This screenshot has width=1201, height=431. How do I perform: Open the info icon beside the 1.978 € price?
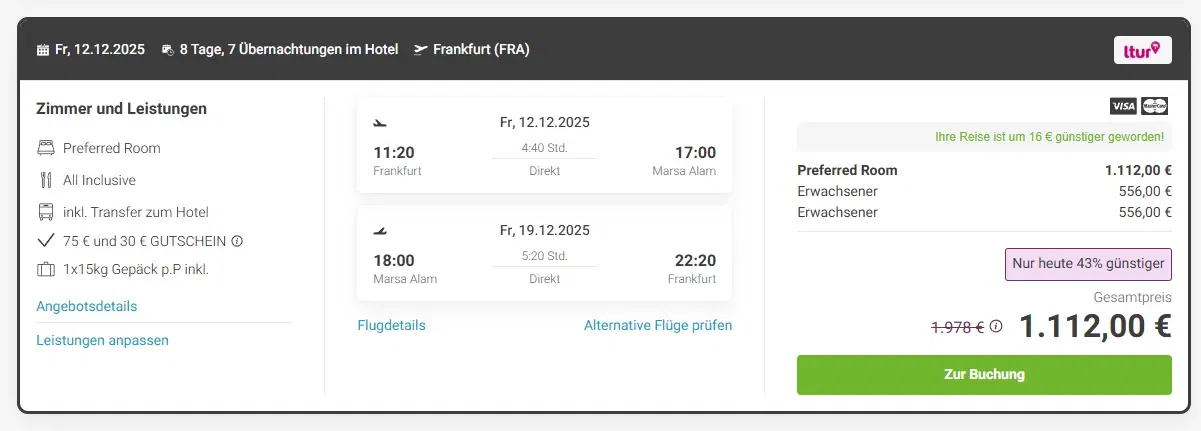pyautogui.click(x=996, y=326)
